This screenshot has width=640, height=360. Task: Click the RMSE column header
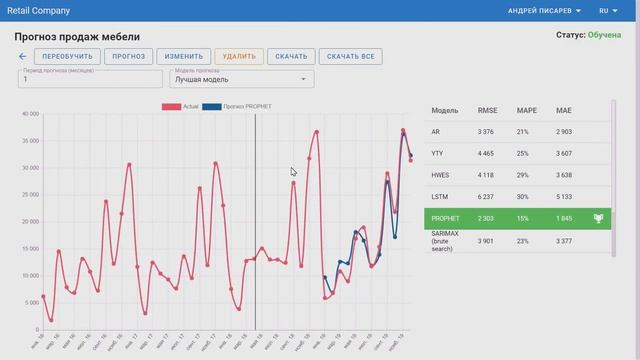coord(487,111)
